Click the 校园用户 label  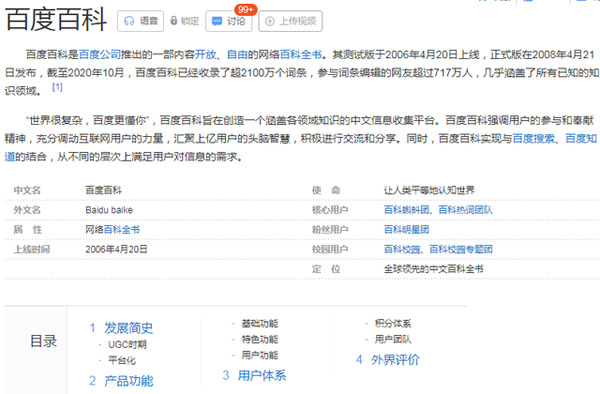330,249
